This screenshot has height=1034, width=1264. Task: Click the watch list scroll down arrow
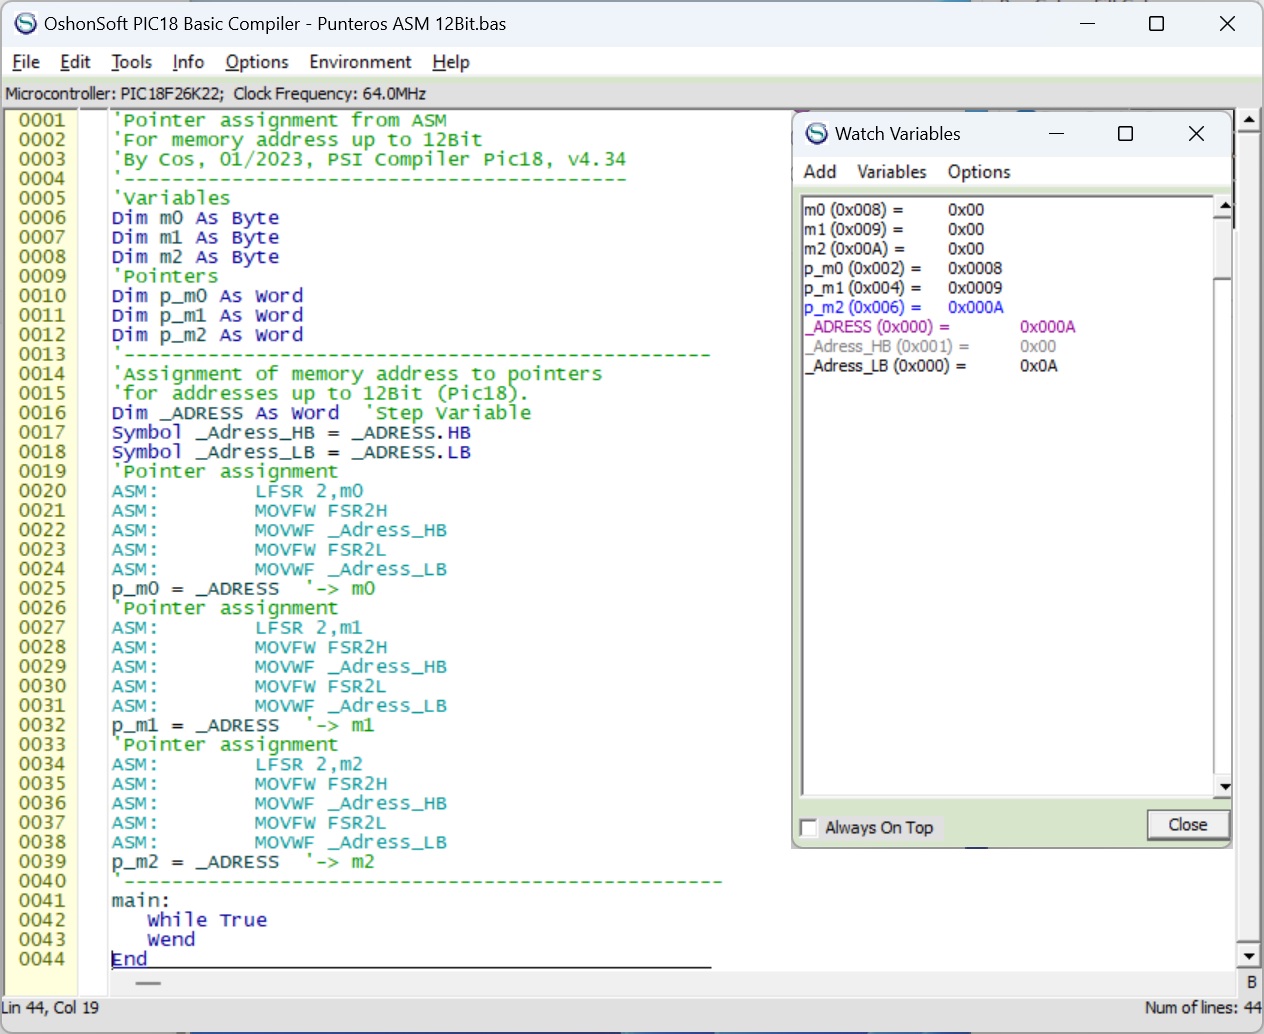point(1223,787)
